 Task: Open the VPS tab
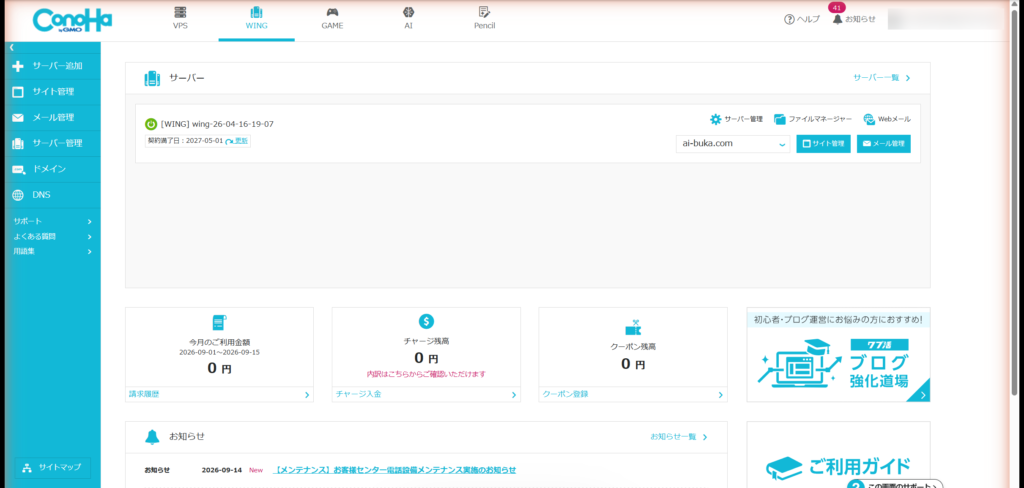pos(180,19)
